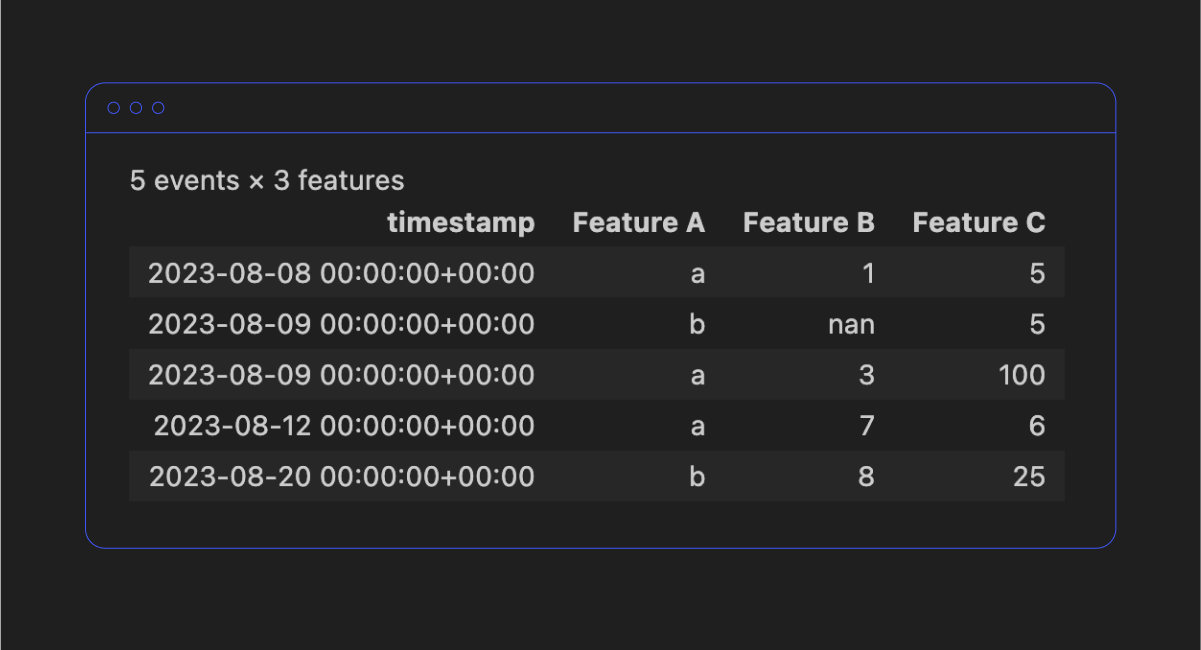Select the 2023-08-08 timestamp cell
The image size is (1201, 650).
click(x=341, y=273)
